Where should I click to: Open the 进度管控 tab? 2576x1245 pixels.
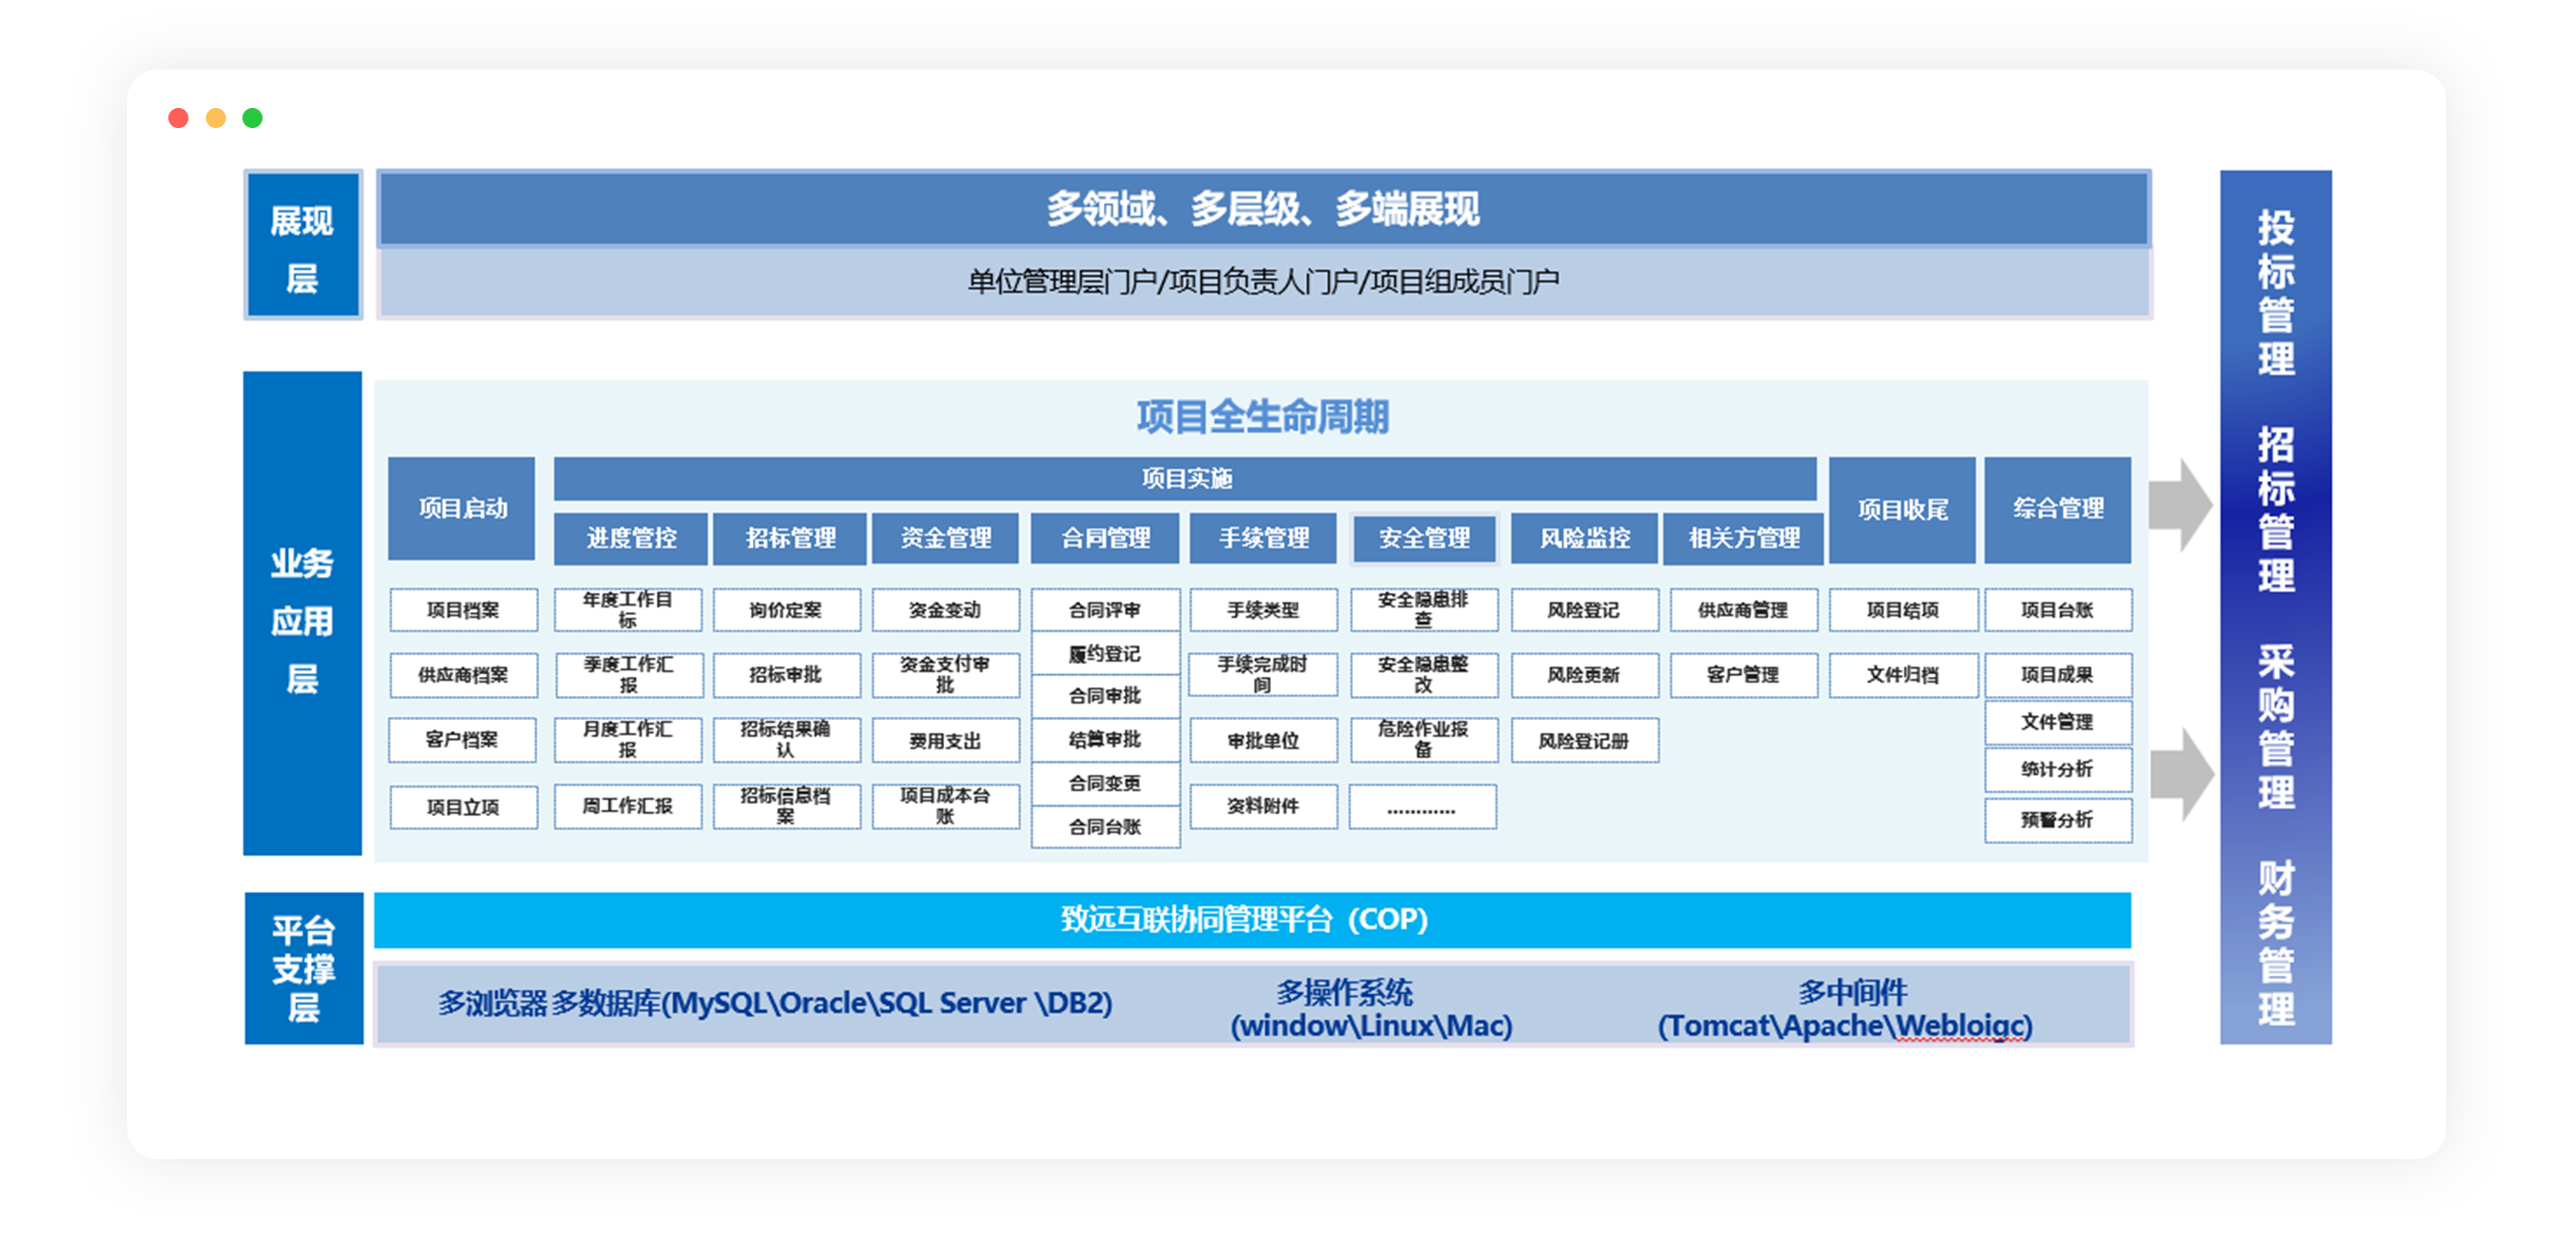tap(631, 538)
